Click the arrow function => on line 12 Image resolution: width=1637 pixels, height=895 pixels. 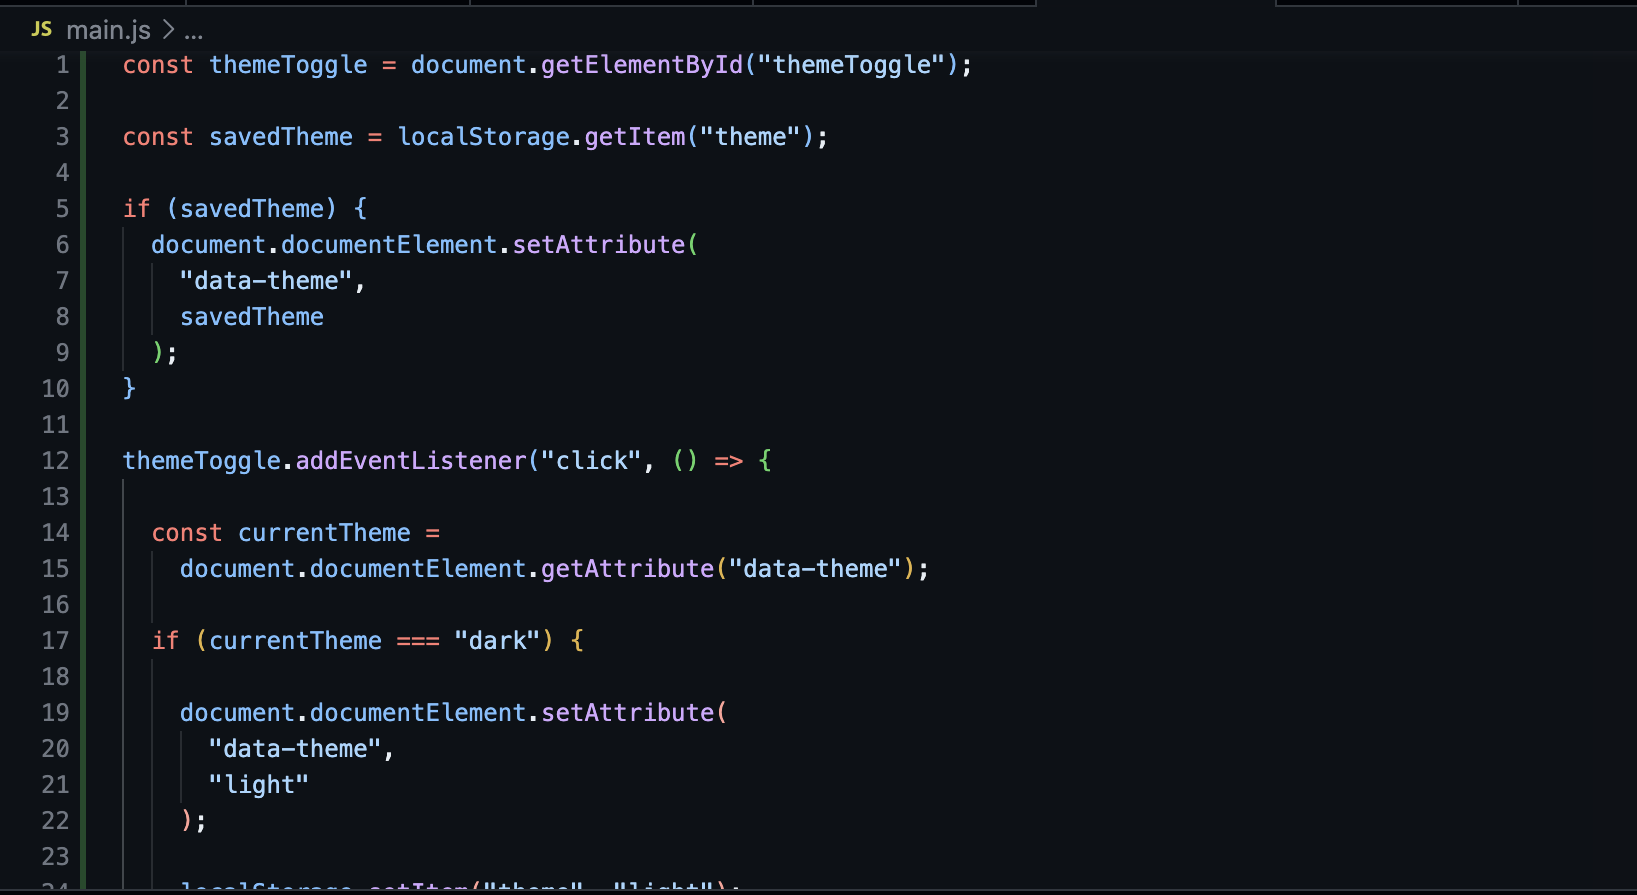729,461
